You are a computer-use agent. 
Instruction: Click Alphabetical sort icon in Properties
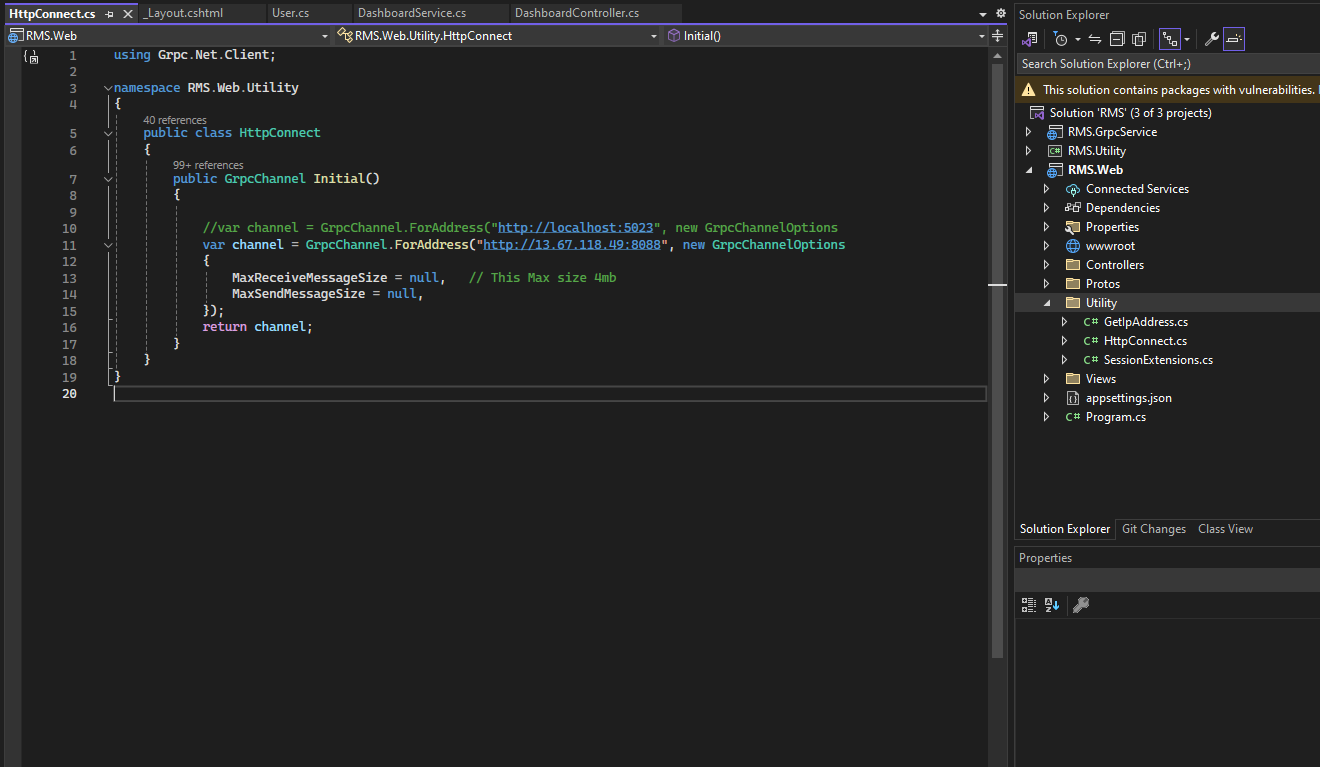click(x=1052, y=604)
